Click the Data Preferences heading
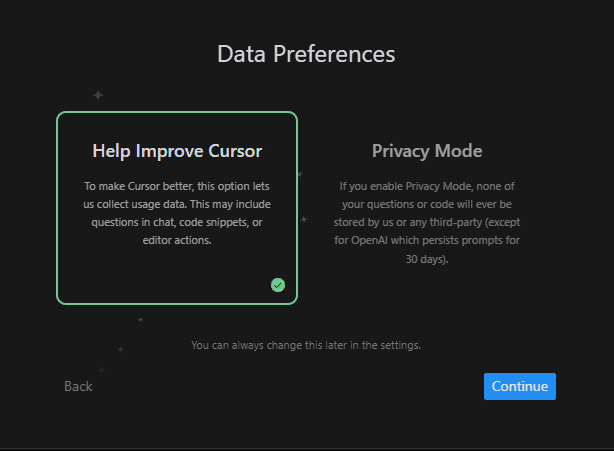This screenshot has height=451, width=614. [x=306, y=54]
